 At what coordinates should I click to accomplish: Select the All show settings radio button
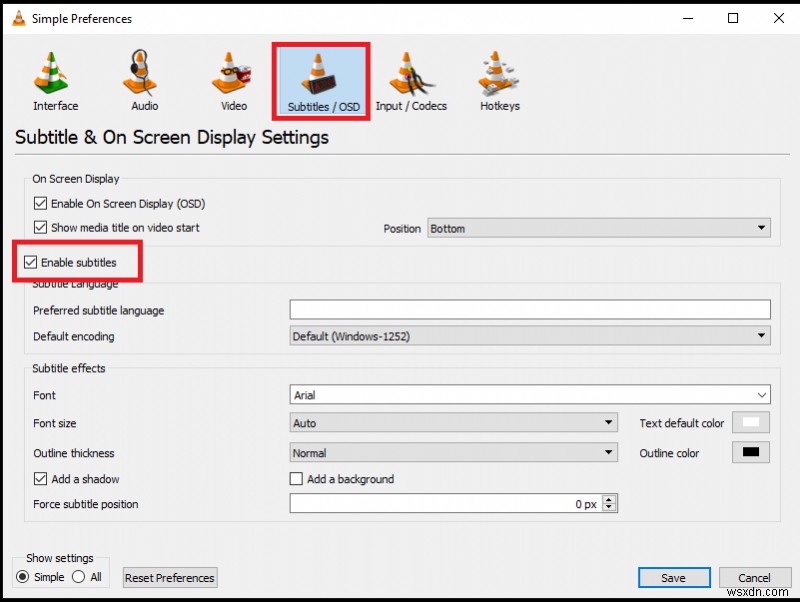click(x=79, y=577)
